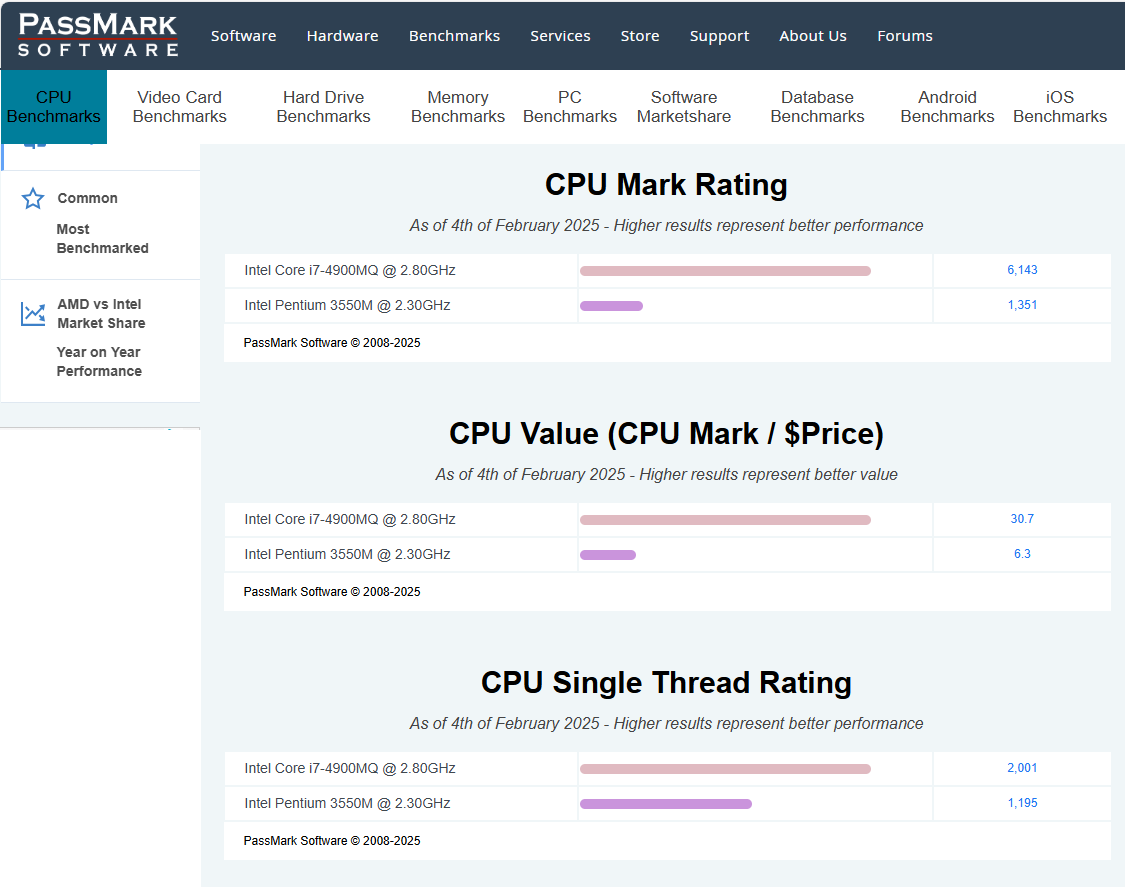Click i7-4900MQ name in CPU Mark Rating
1125x887 pixels.
pyautogui.click(x=350, y=271)
